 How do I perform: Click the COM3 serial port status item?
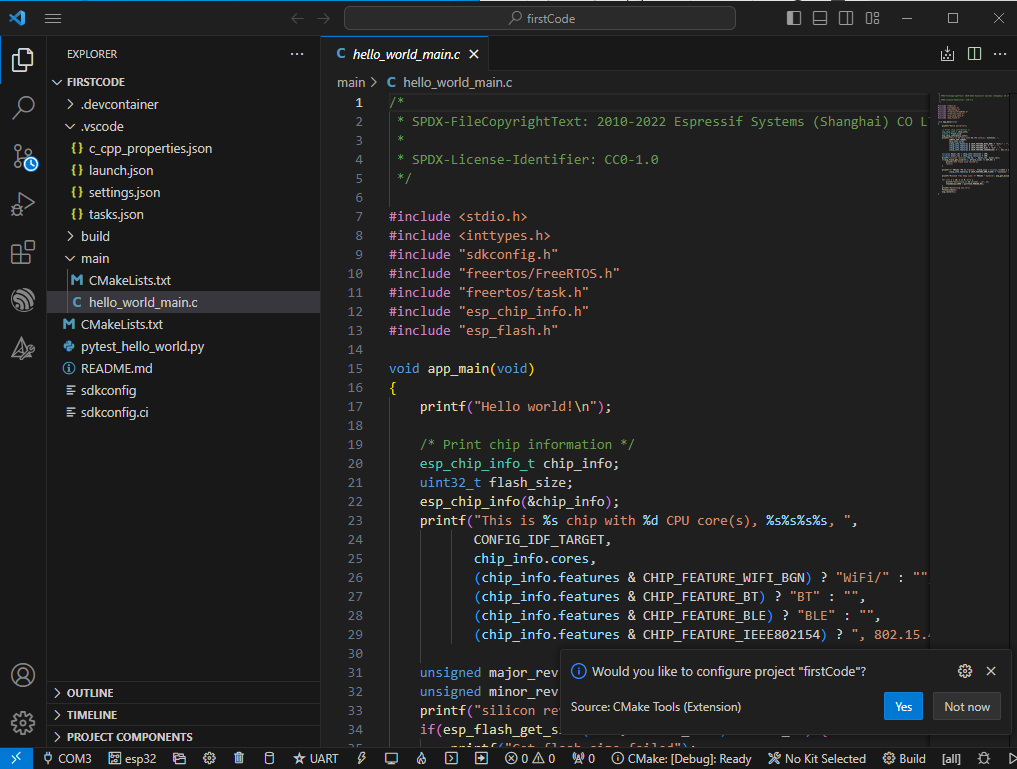pos(66,759)
